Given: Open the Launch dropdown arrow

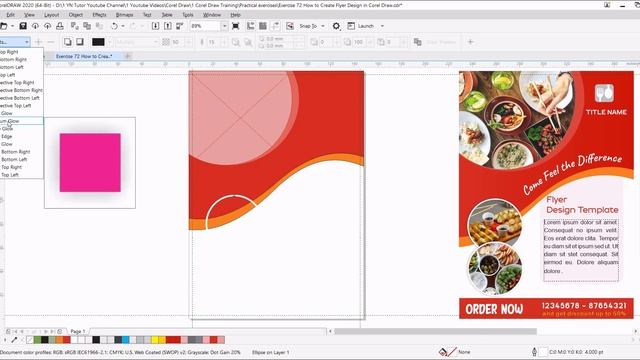Looking at the screenshot, I should (382, 26).
